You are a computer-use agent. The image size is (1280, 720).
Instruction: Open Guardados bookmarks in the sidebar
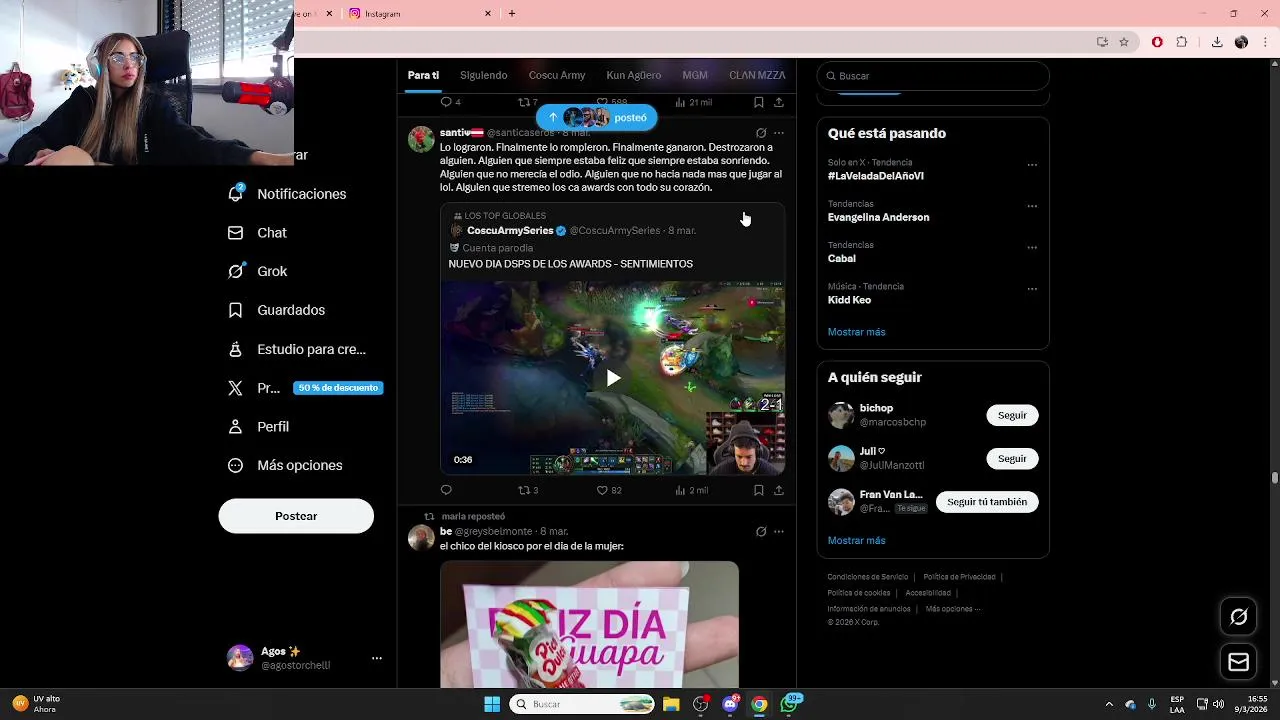coord(276,310)
